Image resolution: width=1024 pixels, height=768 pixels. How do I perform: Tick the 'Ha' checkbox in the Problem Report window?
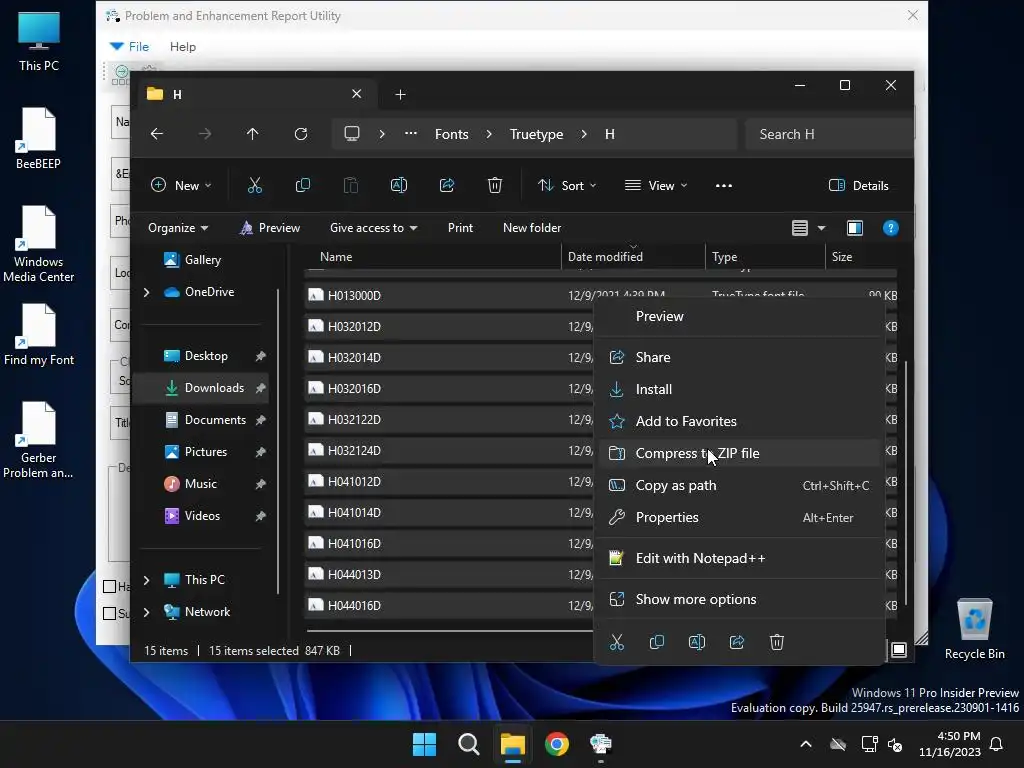(x=110, y=586)
